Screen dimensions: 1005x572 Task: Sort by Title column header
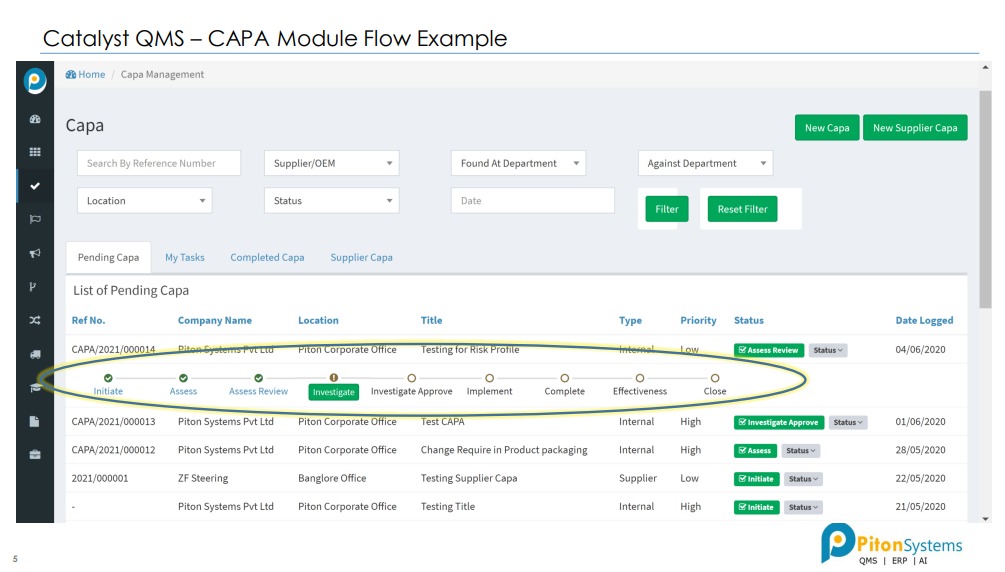pyautogui.click(x=431, y=320)
